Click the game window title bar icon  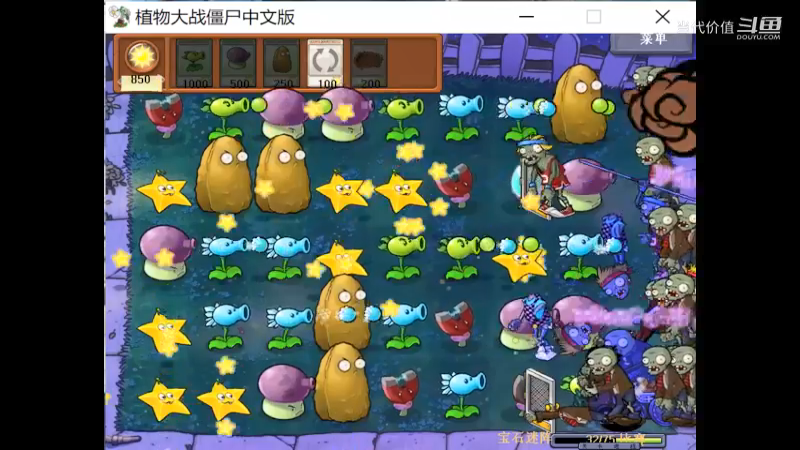click(x=119, y=17)
